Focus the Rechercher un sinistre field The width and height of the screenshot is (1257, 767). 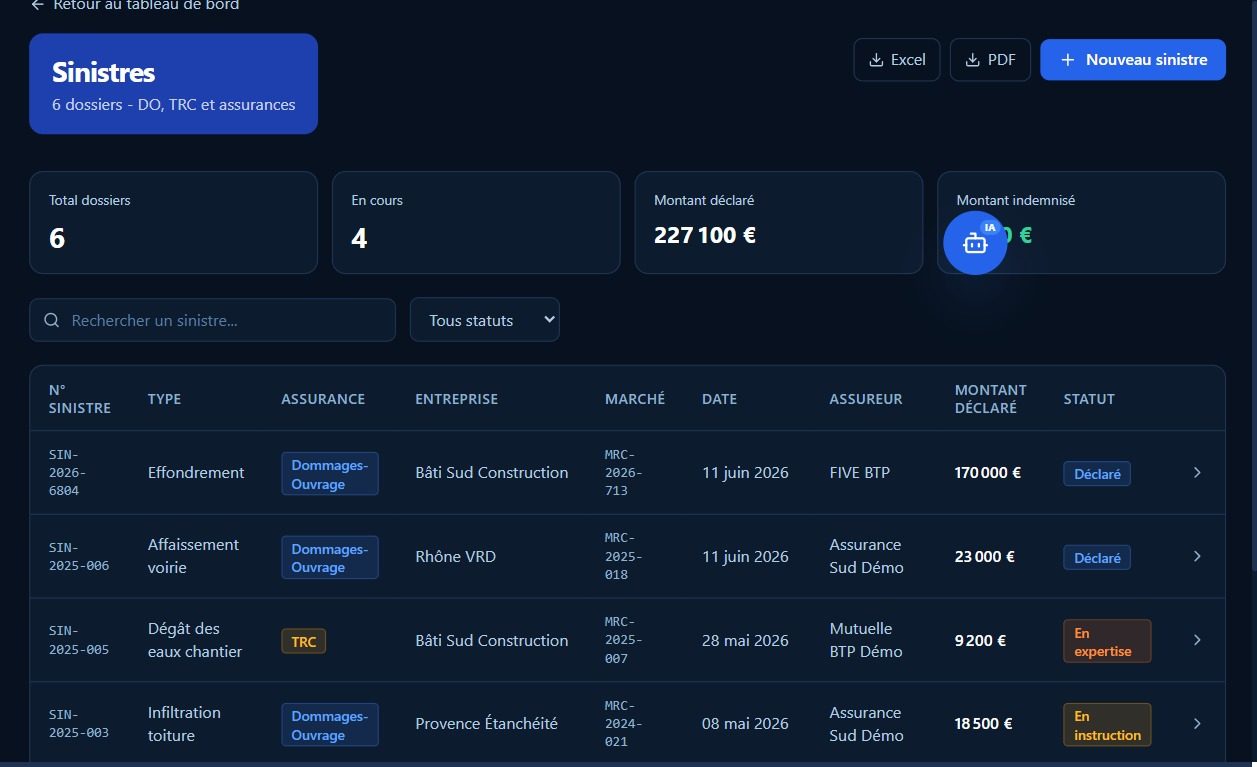coord(213,320)
